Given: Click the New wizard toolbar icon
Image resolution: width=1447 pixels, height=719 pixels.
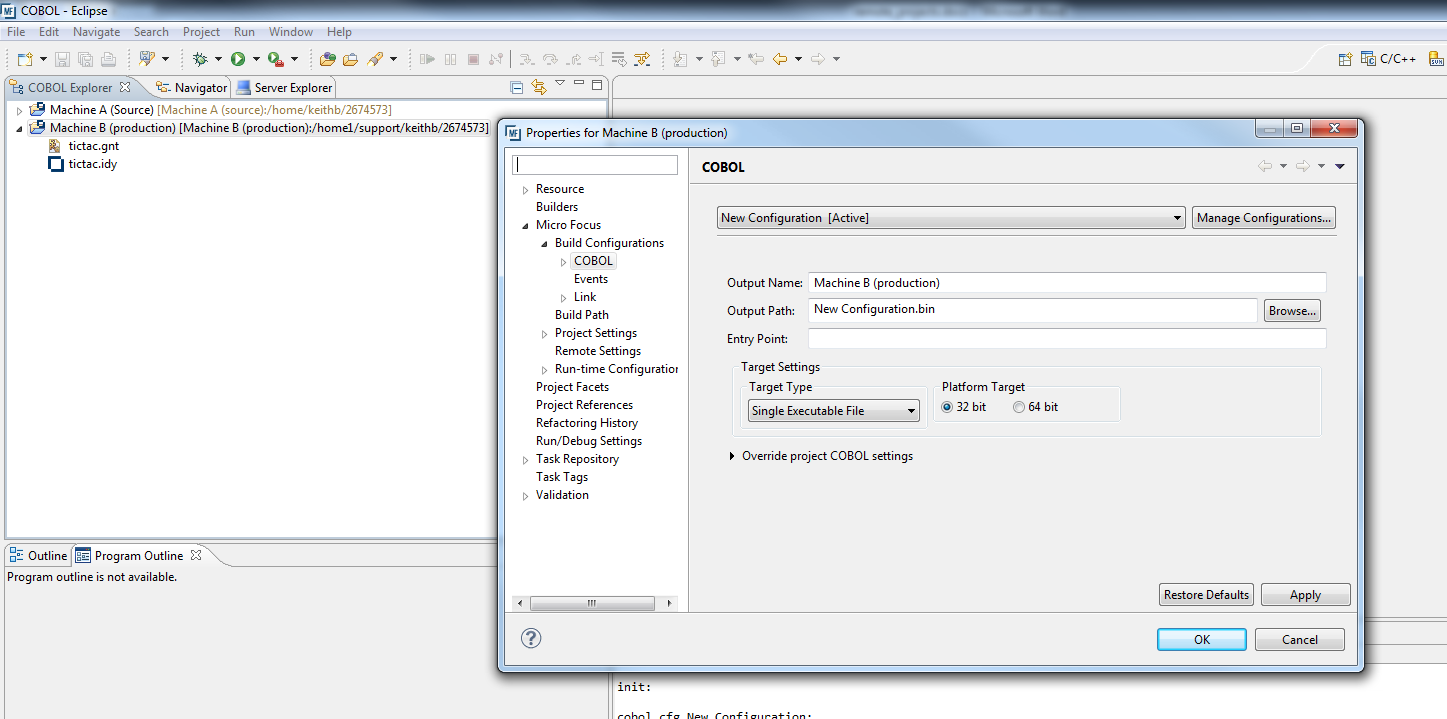Looking at the screenshot, I should click(25, 59).
